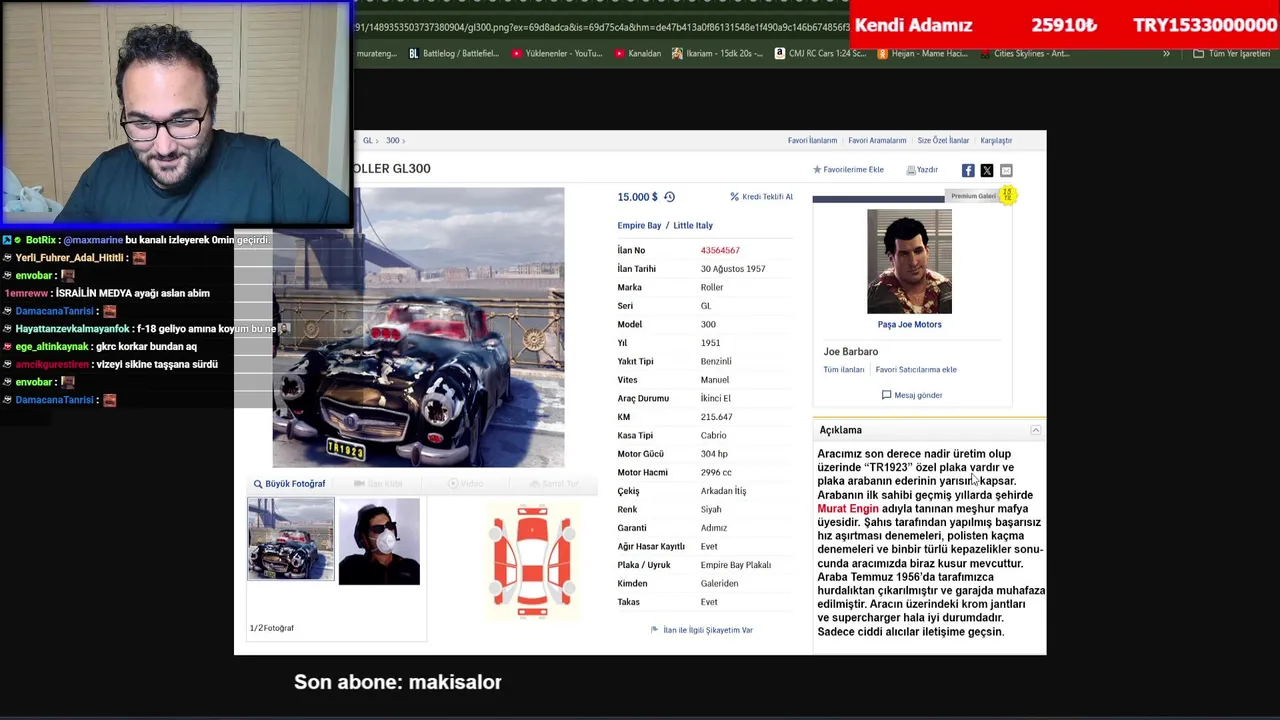Click Mesaj gönder message button
This screenshot has height=720, width=1280.
(912, 395)
